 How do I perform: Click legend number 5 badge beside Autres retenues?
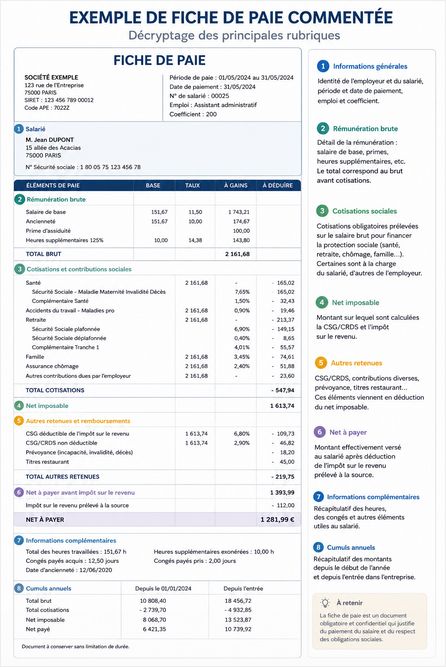(321, 363)
